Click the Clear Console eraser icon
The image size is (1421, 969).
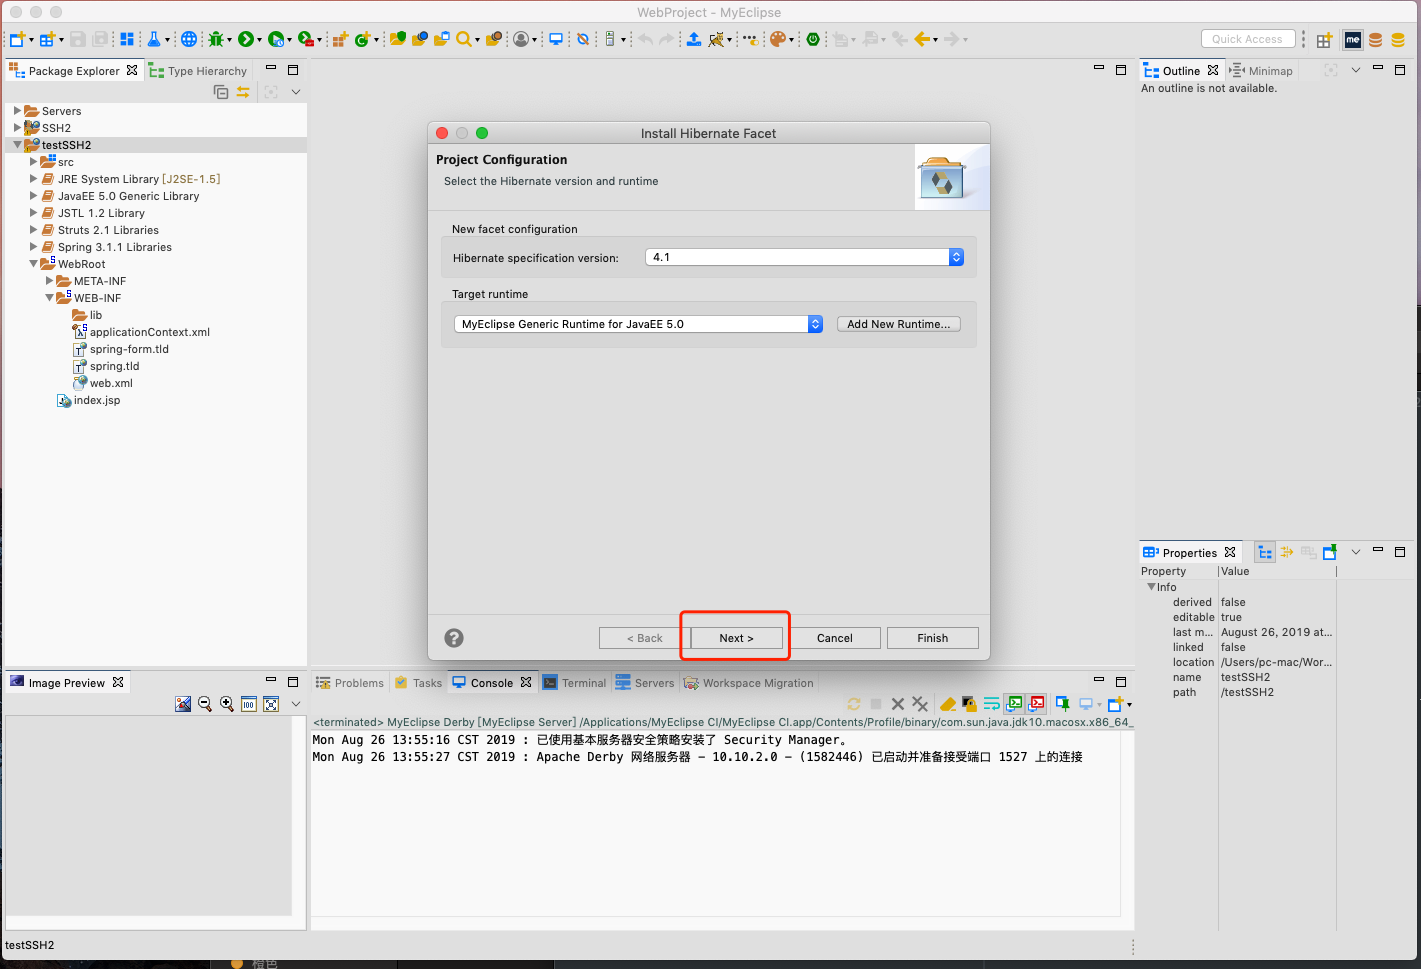pos(948,704)
